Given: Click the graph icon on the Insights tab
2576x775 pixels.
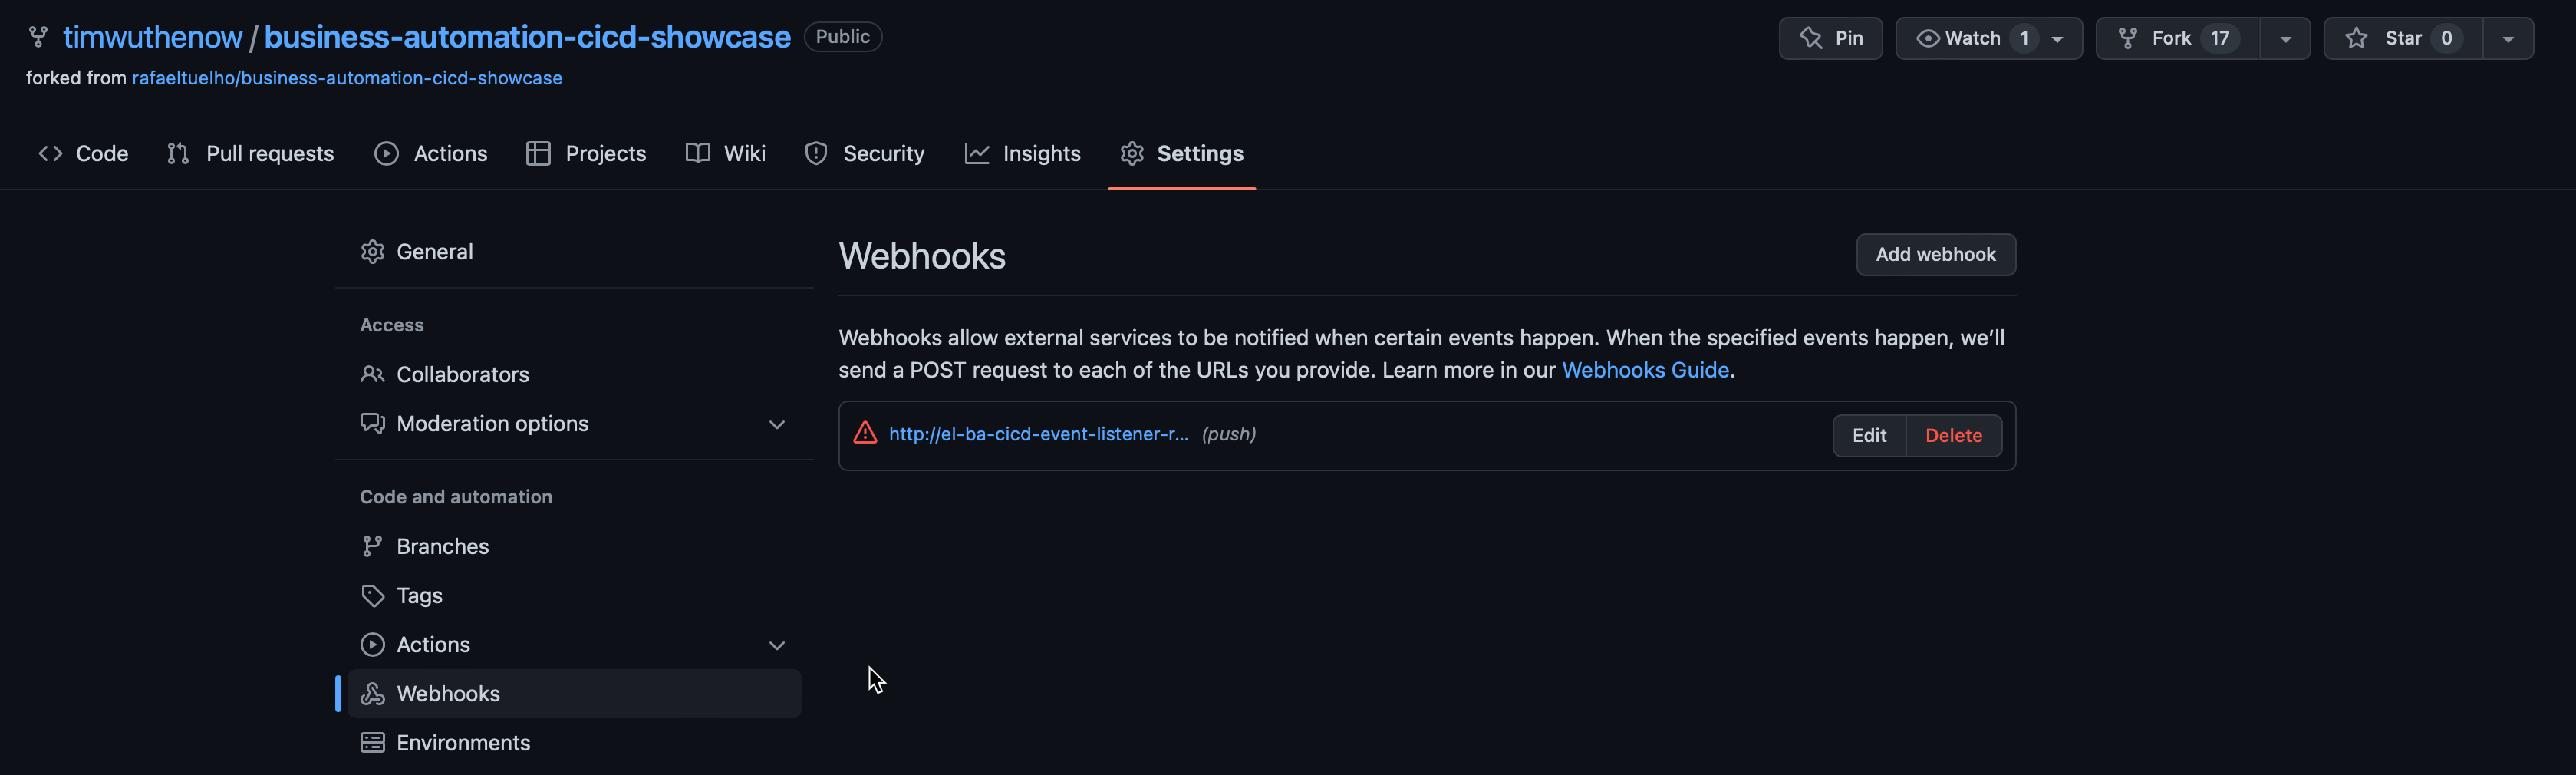Looking at the screenshot, I should click(977, 153).
